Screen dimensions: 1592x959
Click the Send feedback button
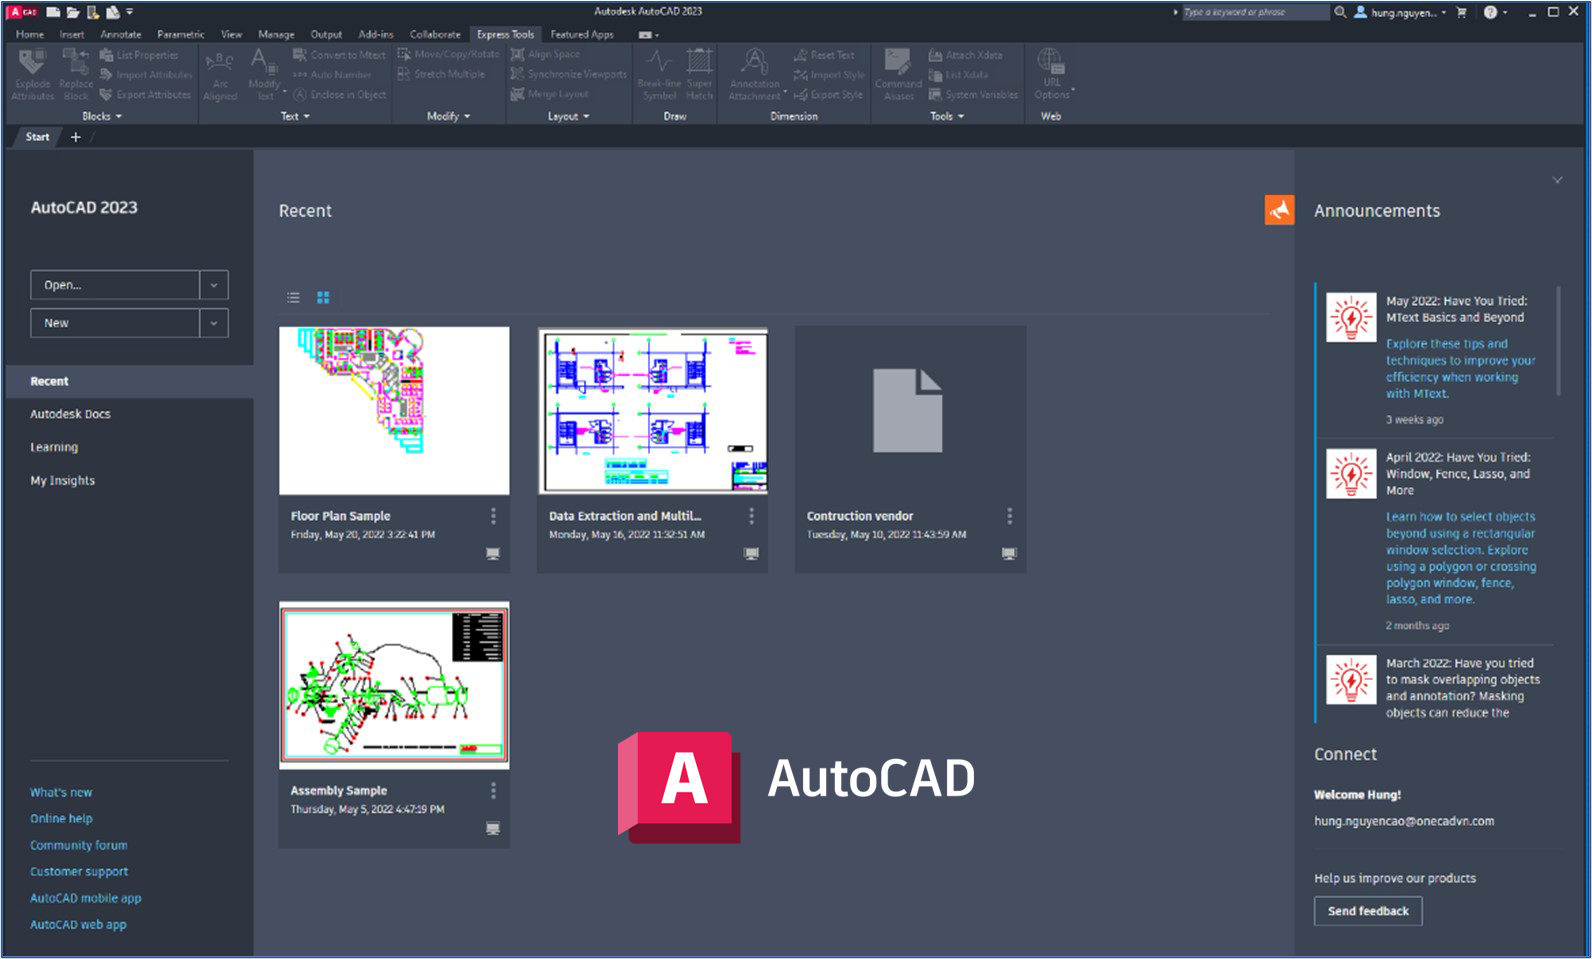(1368, 911)
